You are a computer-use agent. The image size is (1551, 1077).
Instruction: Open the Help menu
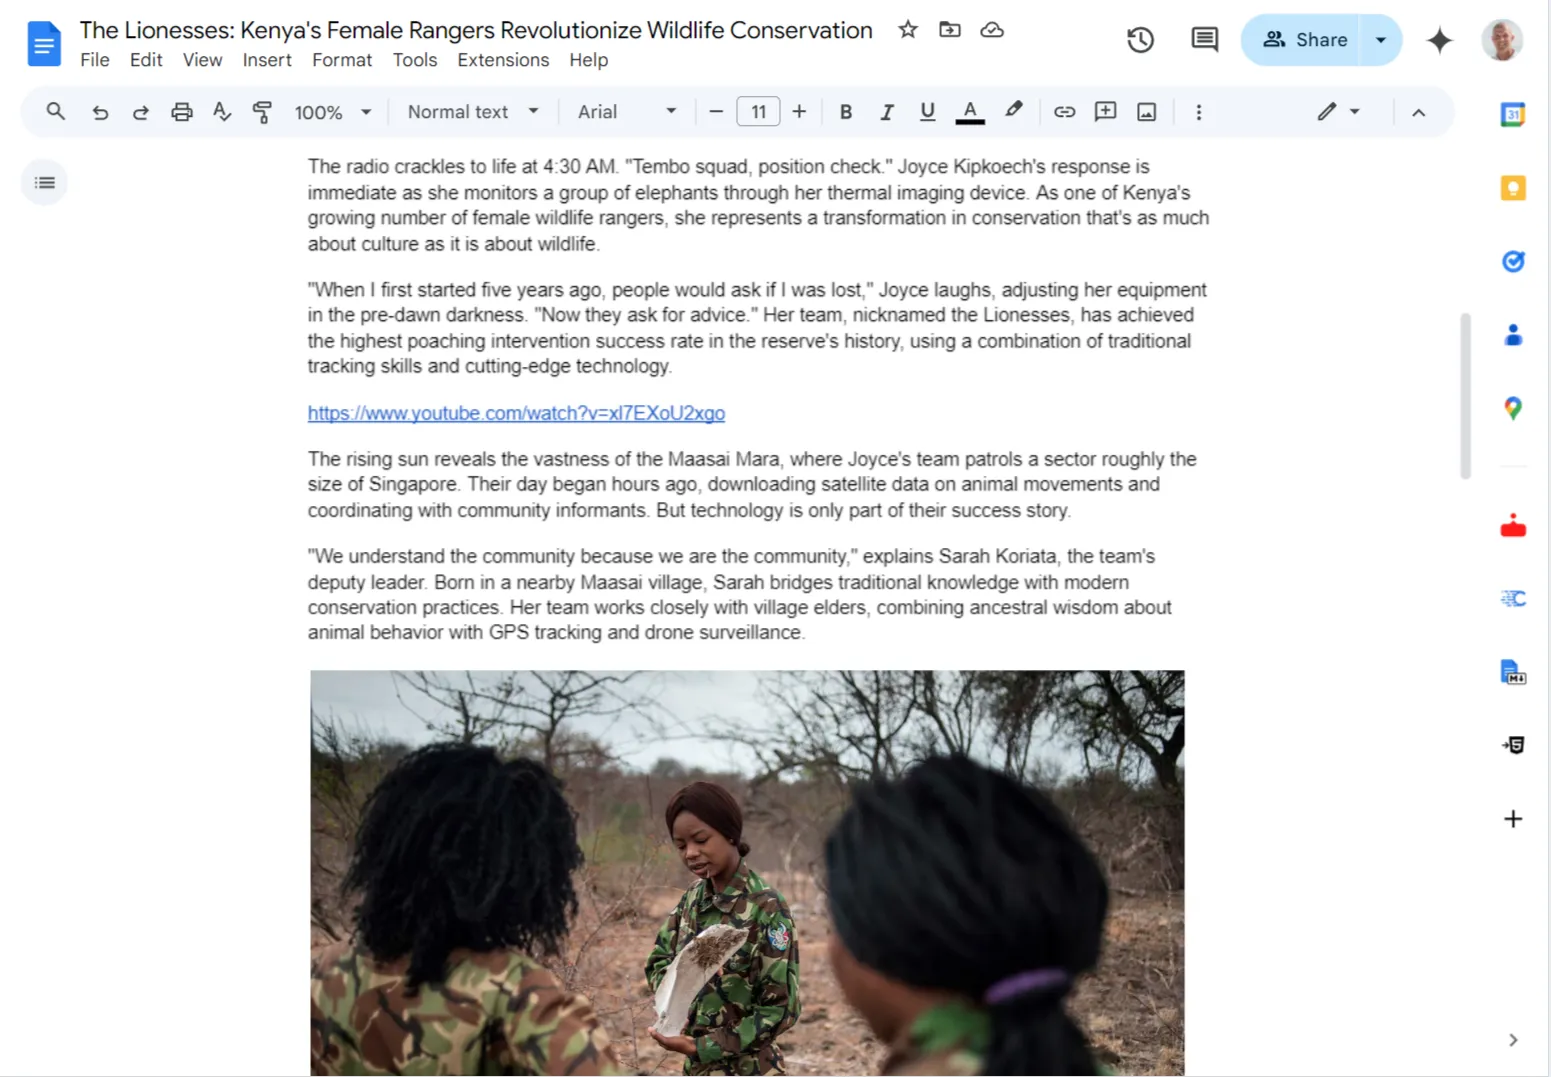point(589,60)
